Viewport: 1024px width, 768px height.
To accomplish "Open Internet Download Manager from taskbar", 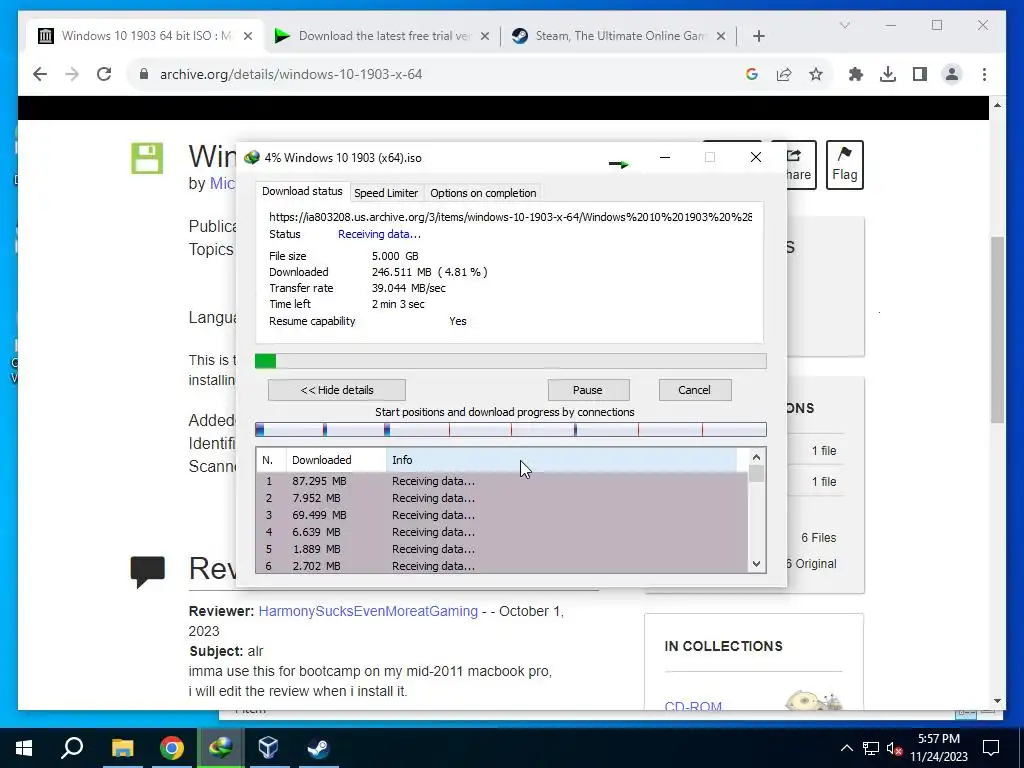I will (x=221, y=748).
